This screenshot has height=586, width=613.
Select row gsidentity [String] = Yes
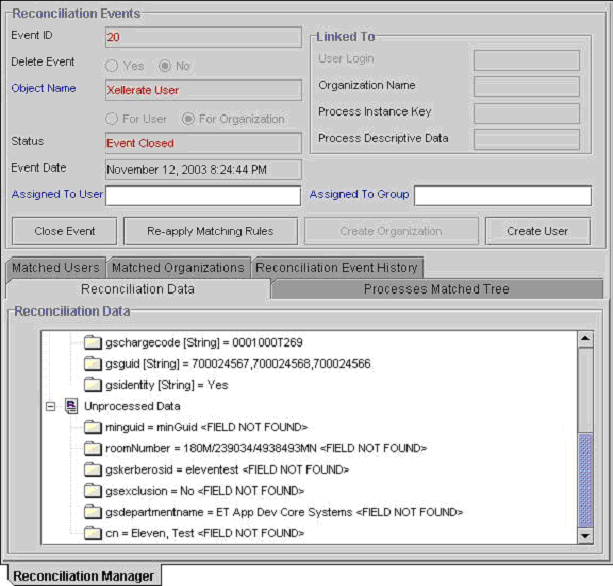click(167, 385)
